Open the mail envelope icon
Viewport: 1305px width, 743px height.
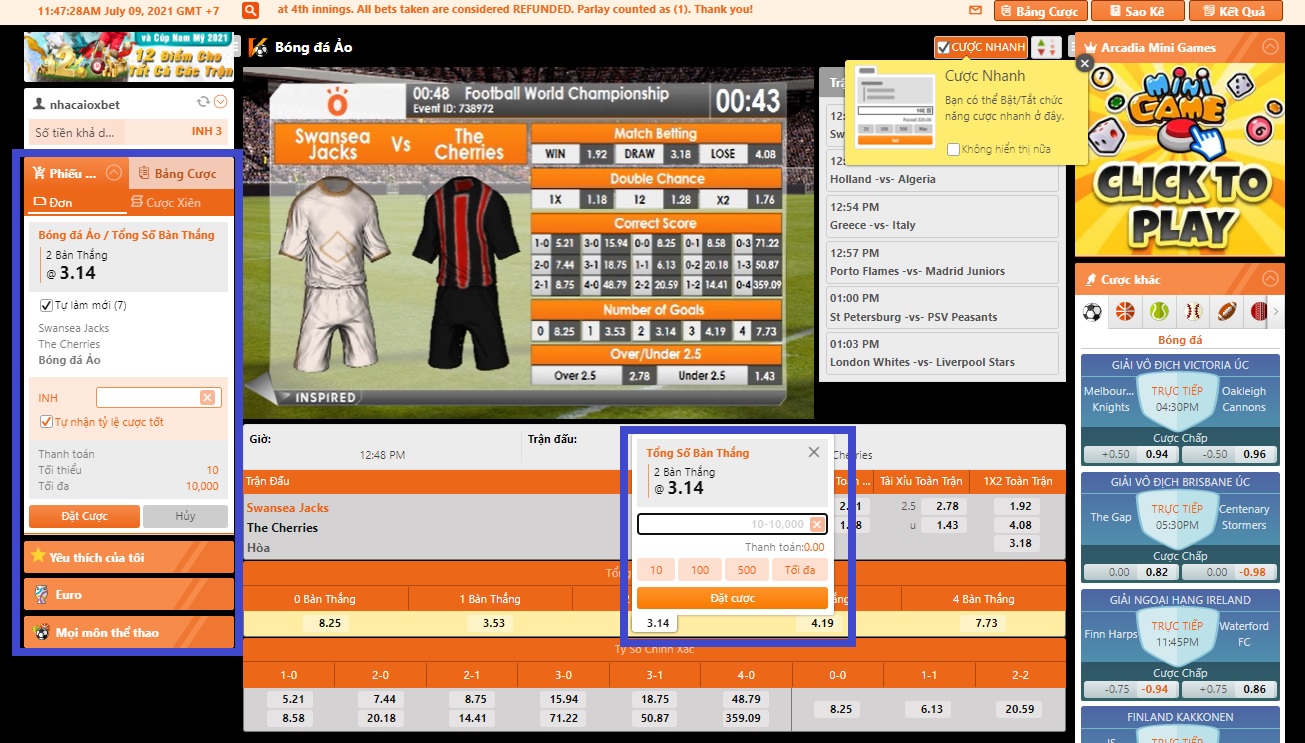pyautogui.click(x=975, y=11)
